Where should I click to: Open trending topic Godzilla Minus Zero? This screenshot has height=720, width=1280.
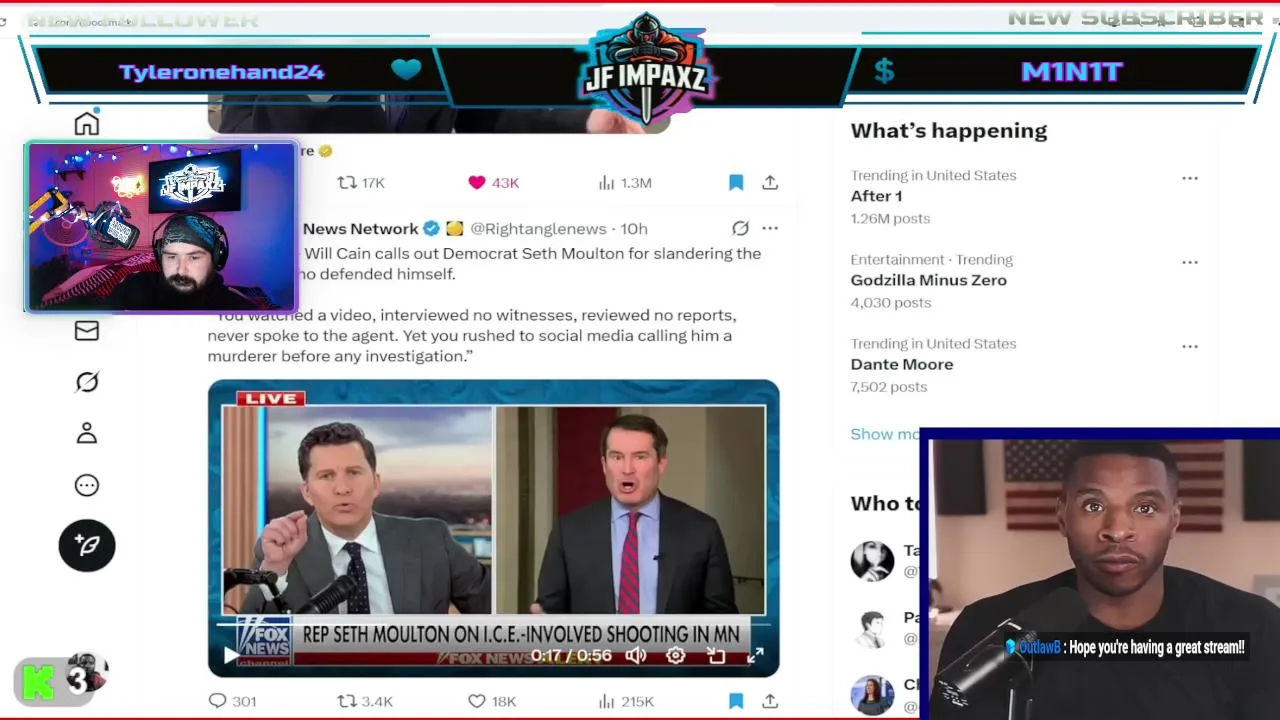(x=929, y=280)
